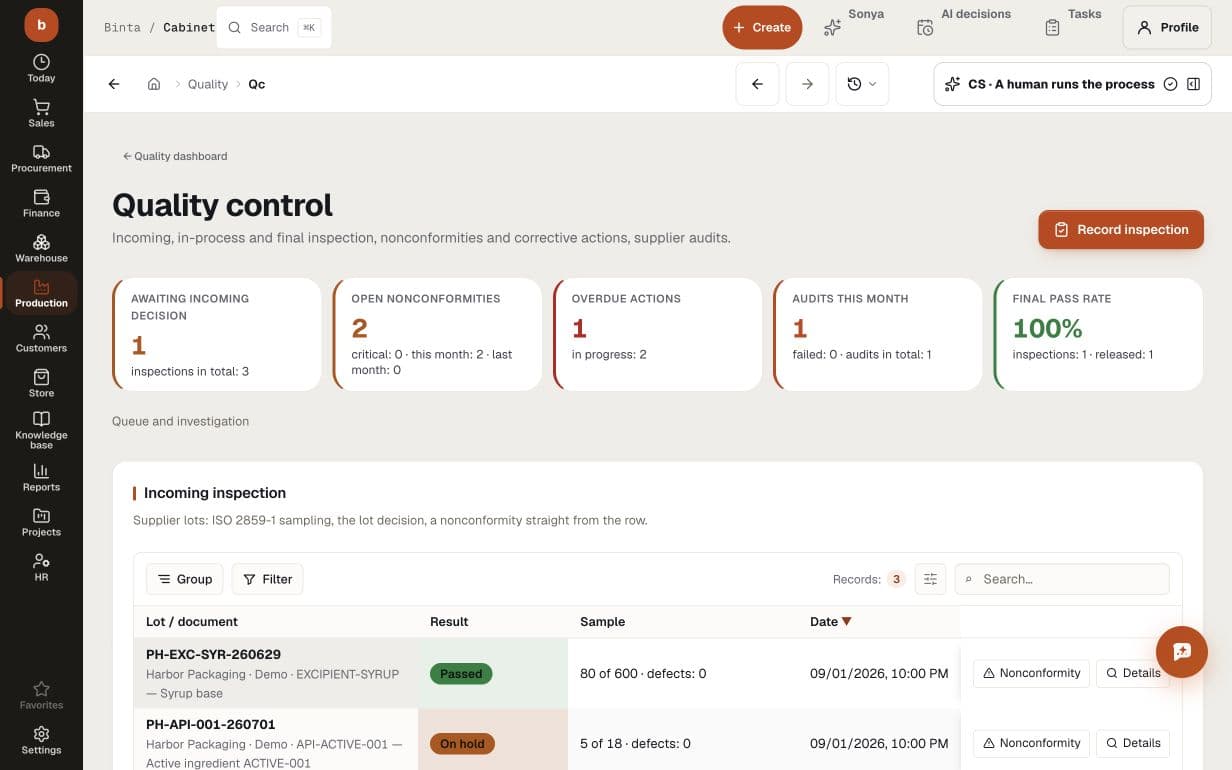Click the orange 'b' logo avatar

41,25
